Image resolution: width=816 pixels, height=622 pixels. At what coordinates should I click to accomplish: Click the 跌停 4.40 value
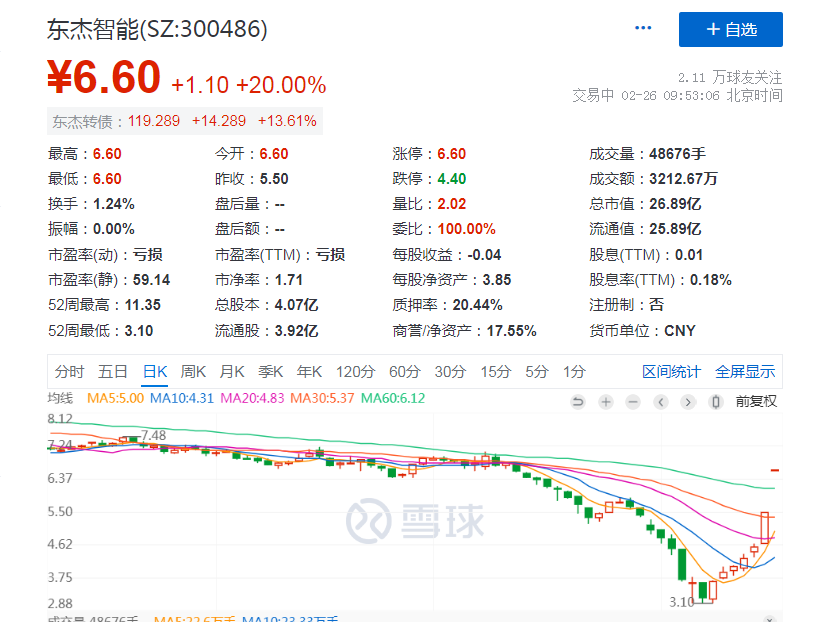pyautogui.click(x=452, y=179)
